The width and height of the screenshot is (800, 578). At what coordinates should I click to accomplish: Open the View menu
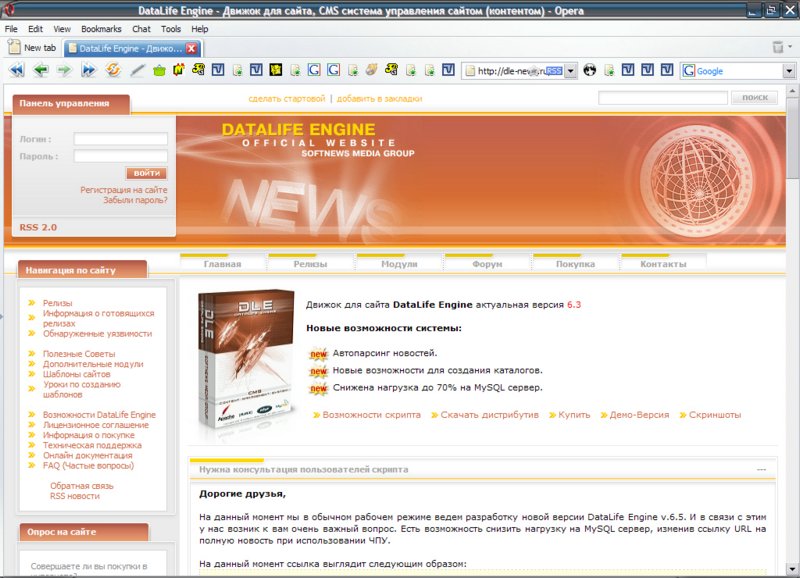(x=62, y=29)
